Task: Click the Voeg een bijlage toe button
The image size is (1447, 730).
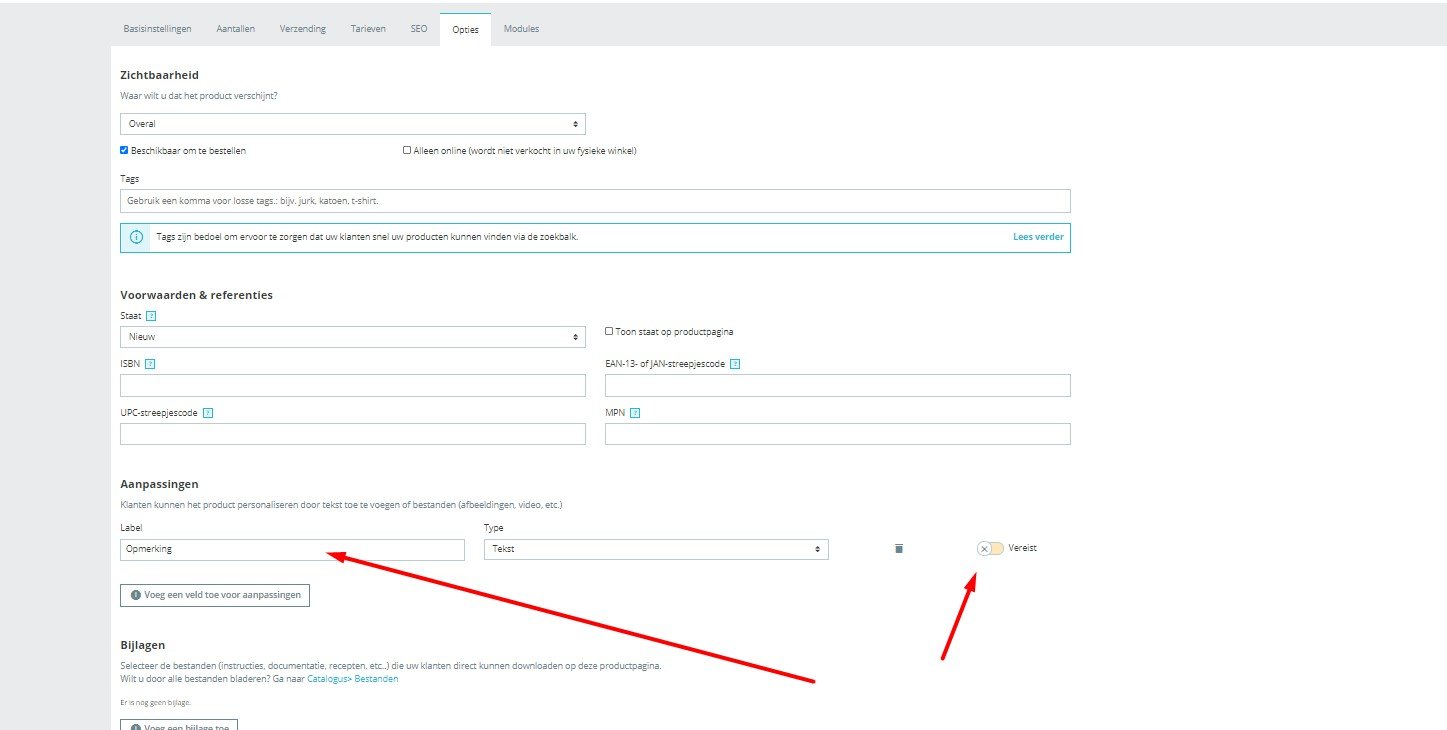Action: pos(179,727)
